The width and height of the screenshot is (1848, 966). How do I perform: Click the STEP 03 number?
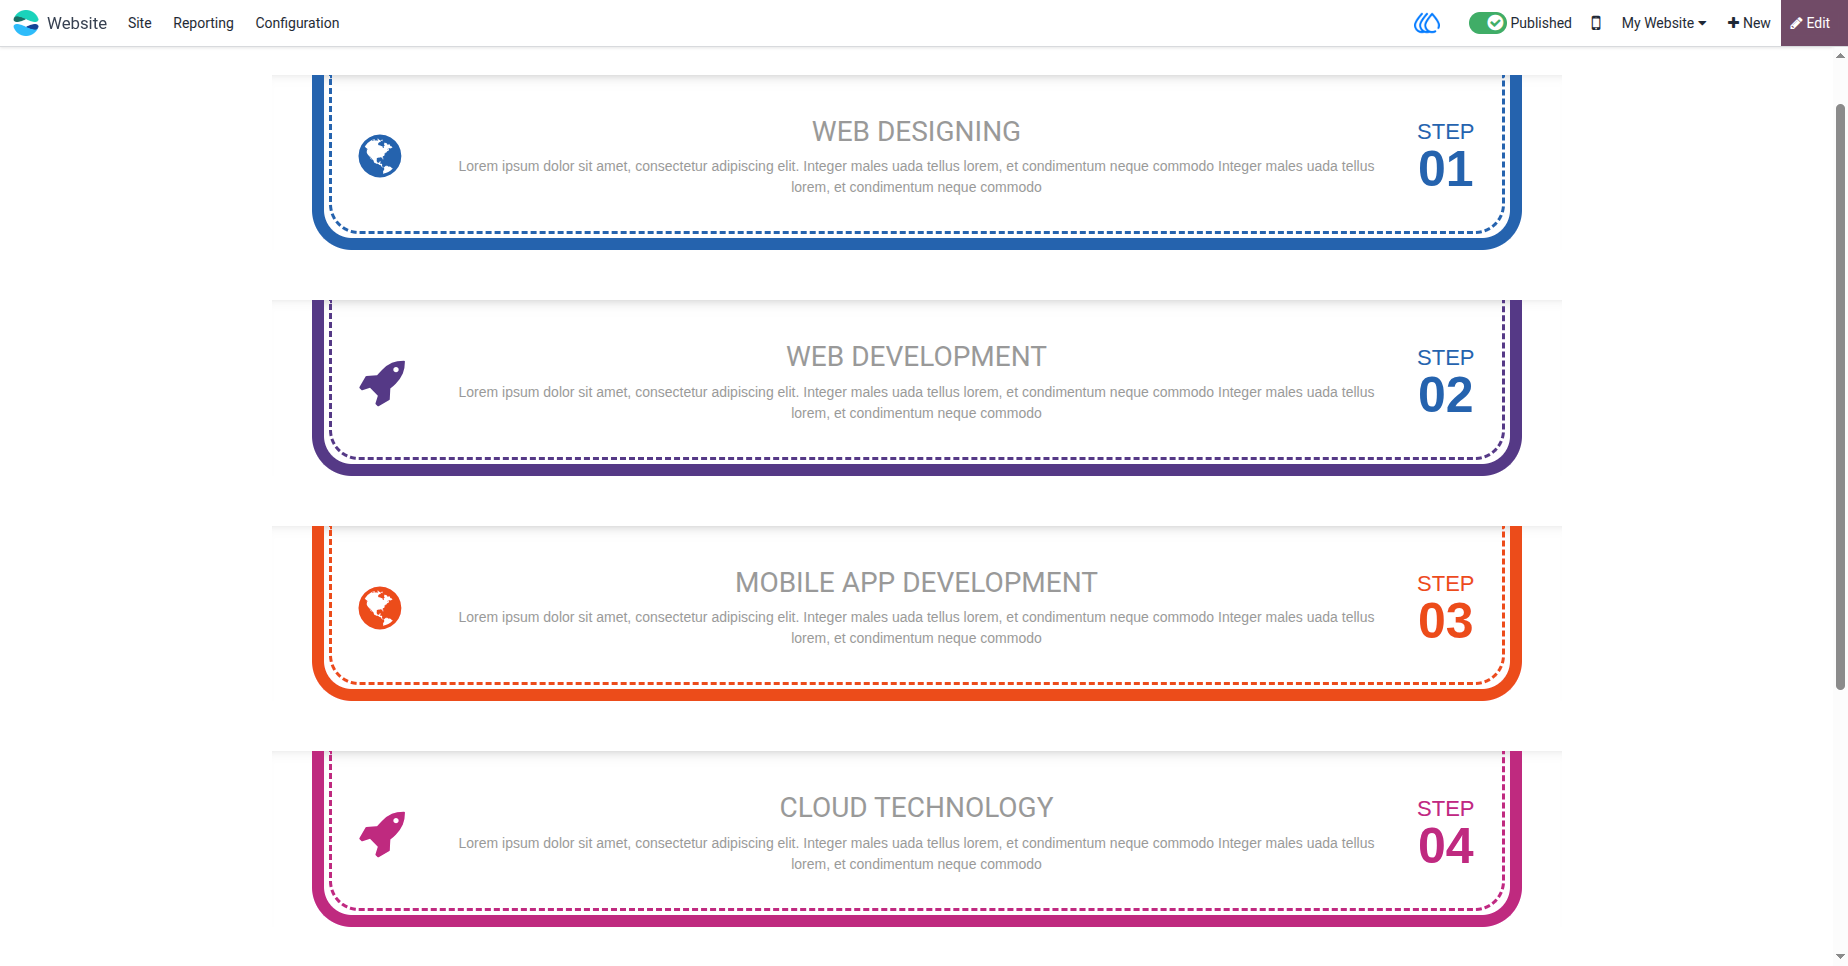tap(1445, 620)
